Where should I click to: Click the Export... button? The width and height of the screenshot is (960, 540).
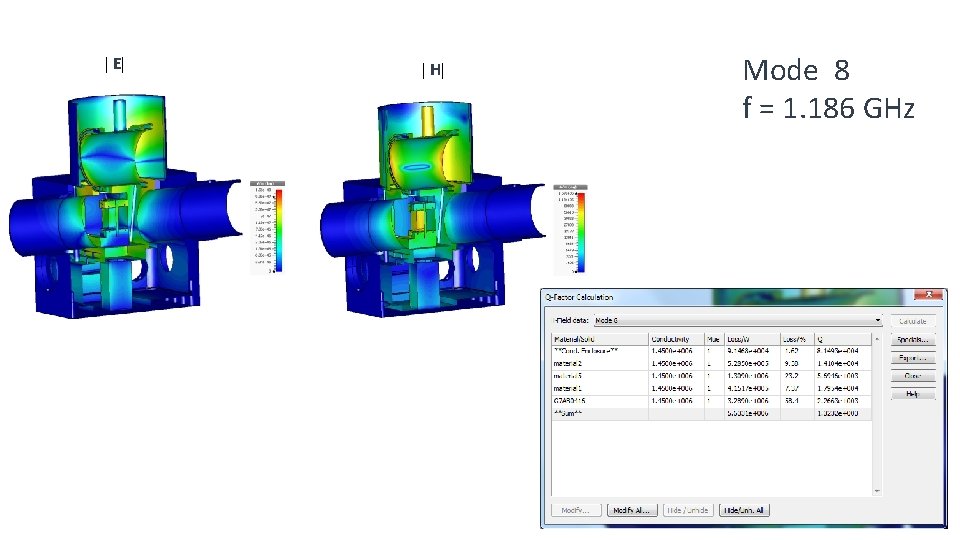pyautogui.click(x=912, y=358)
